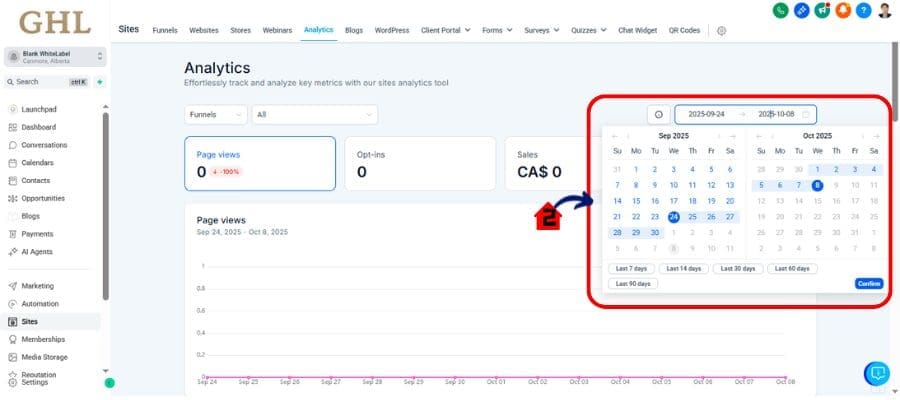The image size is (900, 400).
Task: Click the megaphone announcements icon
Action: coord(822,10)
